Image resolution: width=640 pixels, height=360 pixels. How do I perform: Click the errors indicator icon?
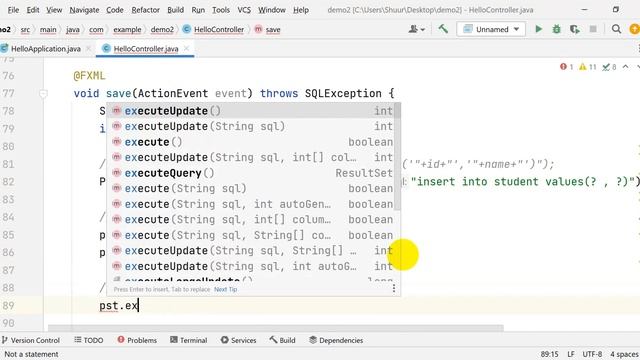(566, 67)
